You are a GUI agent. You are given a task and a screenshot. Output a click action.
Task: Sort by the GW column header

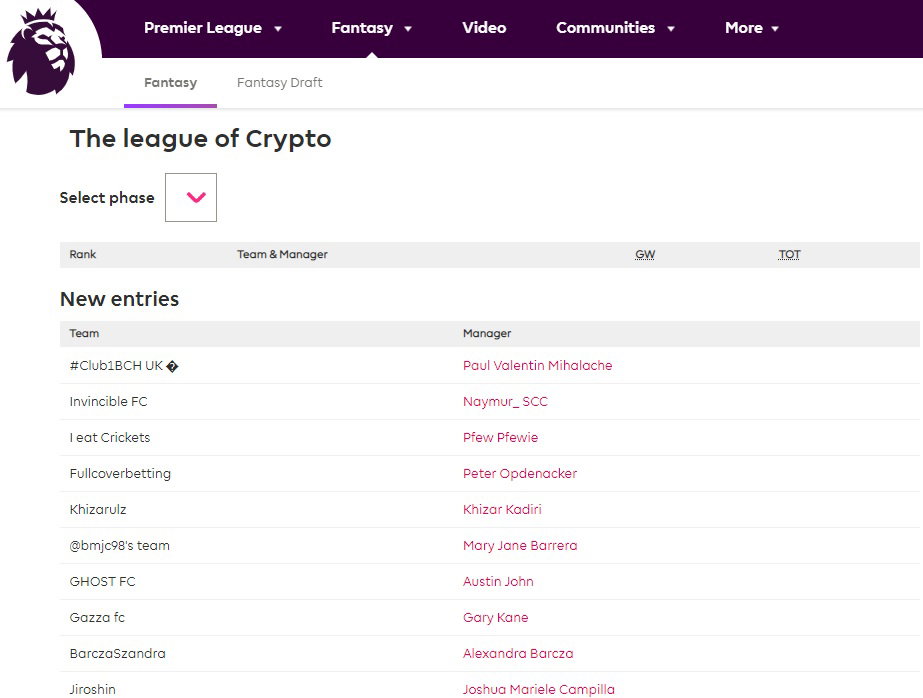coord(645,254)
